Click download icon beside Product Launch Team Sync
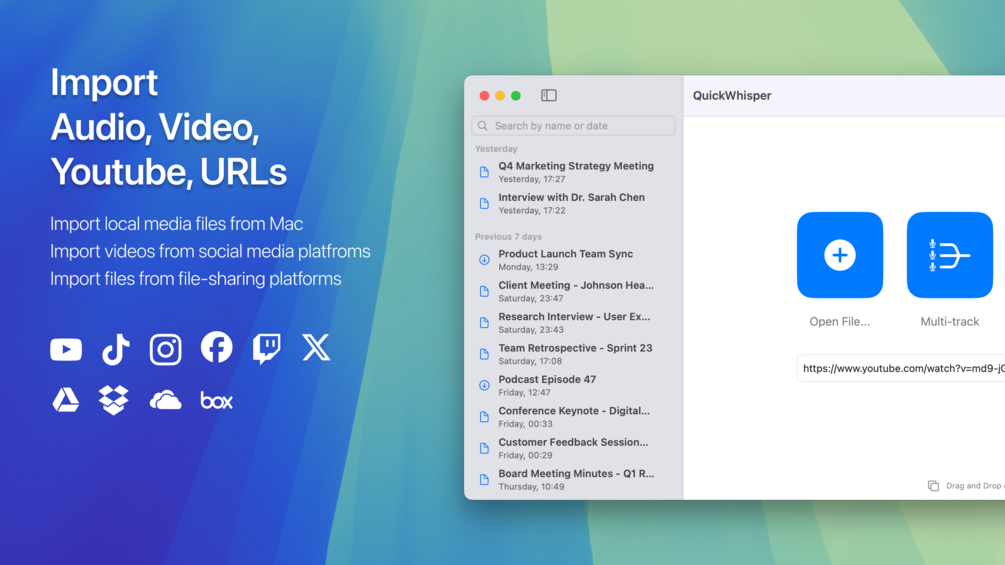The width and height of the screenshot is (1005, 565). [x=485, y=259]
